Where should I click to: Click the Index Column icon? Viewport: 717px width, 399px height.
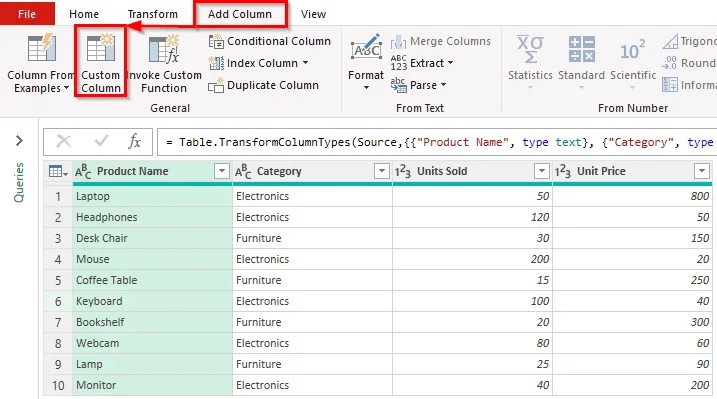(216, 63)
